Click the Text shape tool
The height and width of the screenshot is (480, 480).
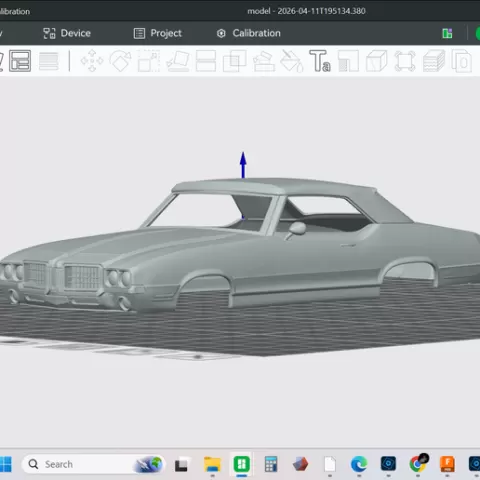[320, 61]
